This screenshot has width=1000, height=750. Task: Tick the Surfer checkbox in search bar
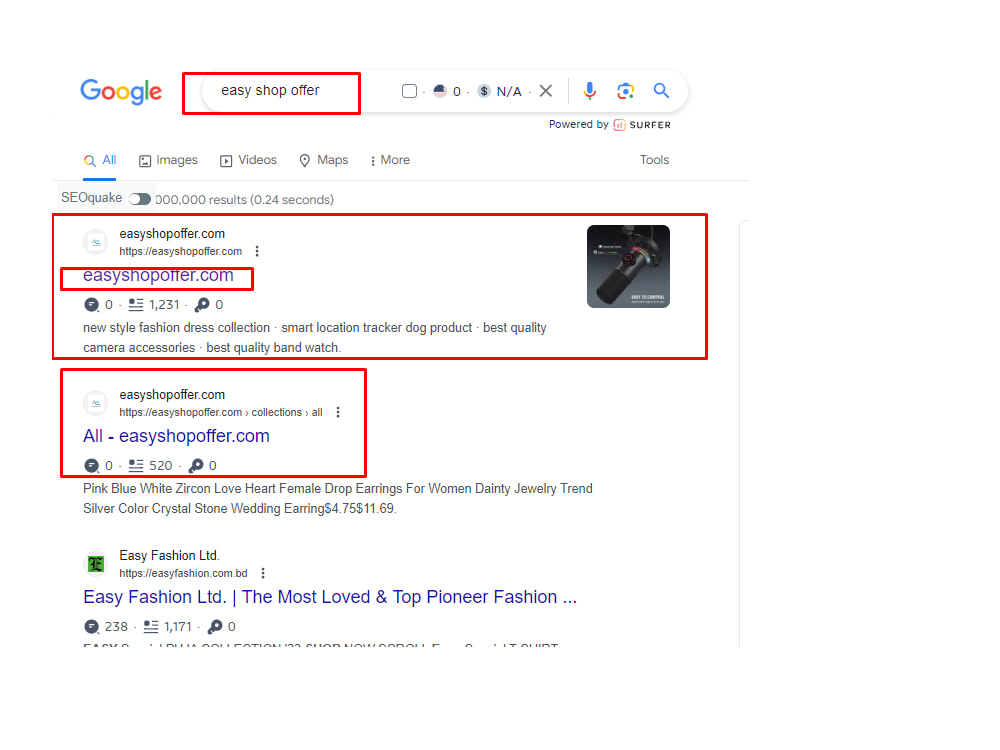coord(409,91)
